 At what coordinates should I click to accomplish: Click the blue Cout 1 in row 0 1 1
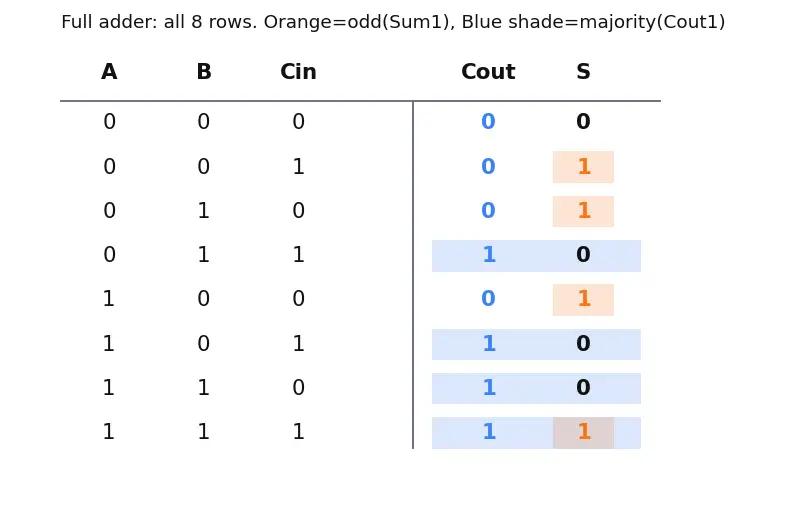click(x=489, y=255)
